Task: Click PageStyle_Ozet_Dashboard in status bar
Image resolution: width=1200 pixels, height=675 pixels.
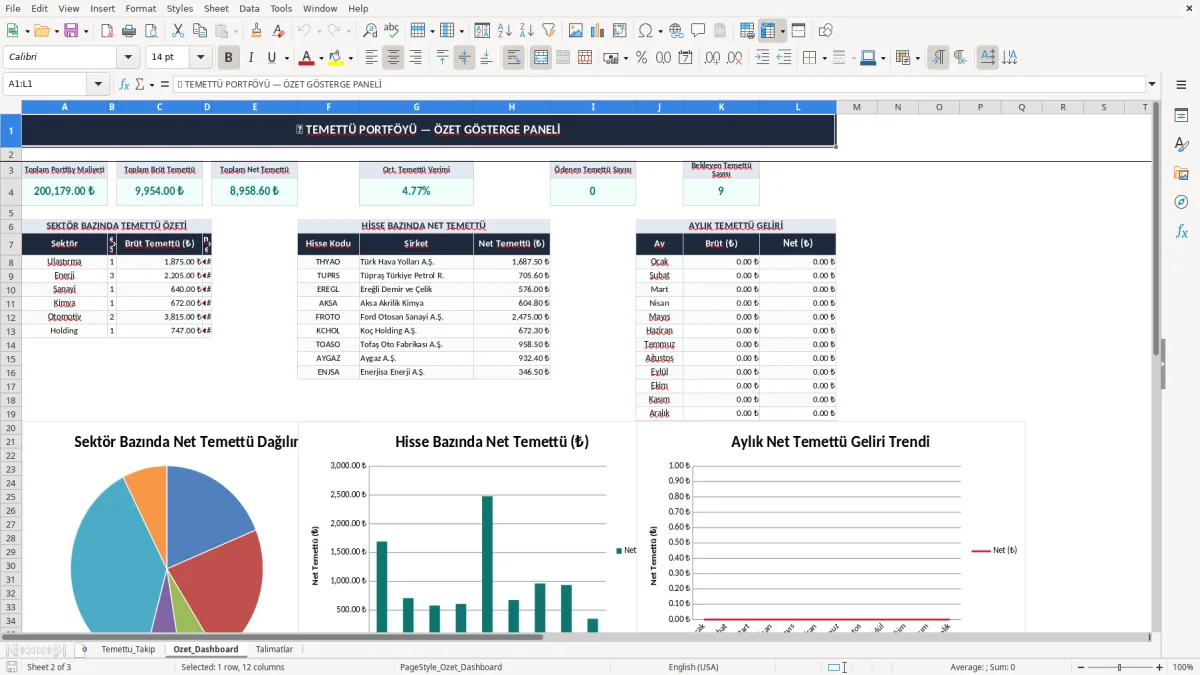Action: point(451,667)
